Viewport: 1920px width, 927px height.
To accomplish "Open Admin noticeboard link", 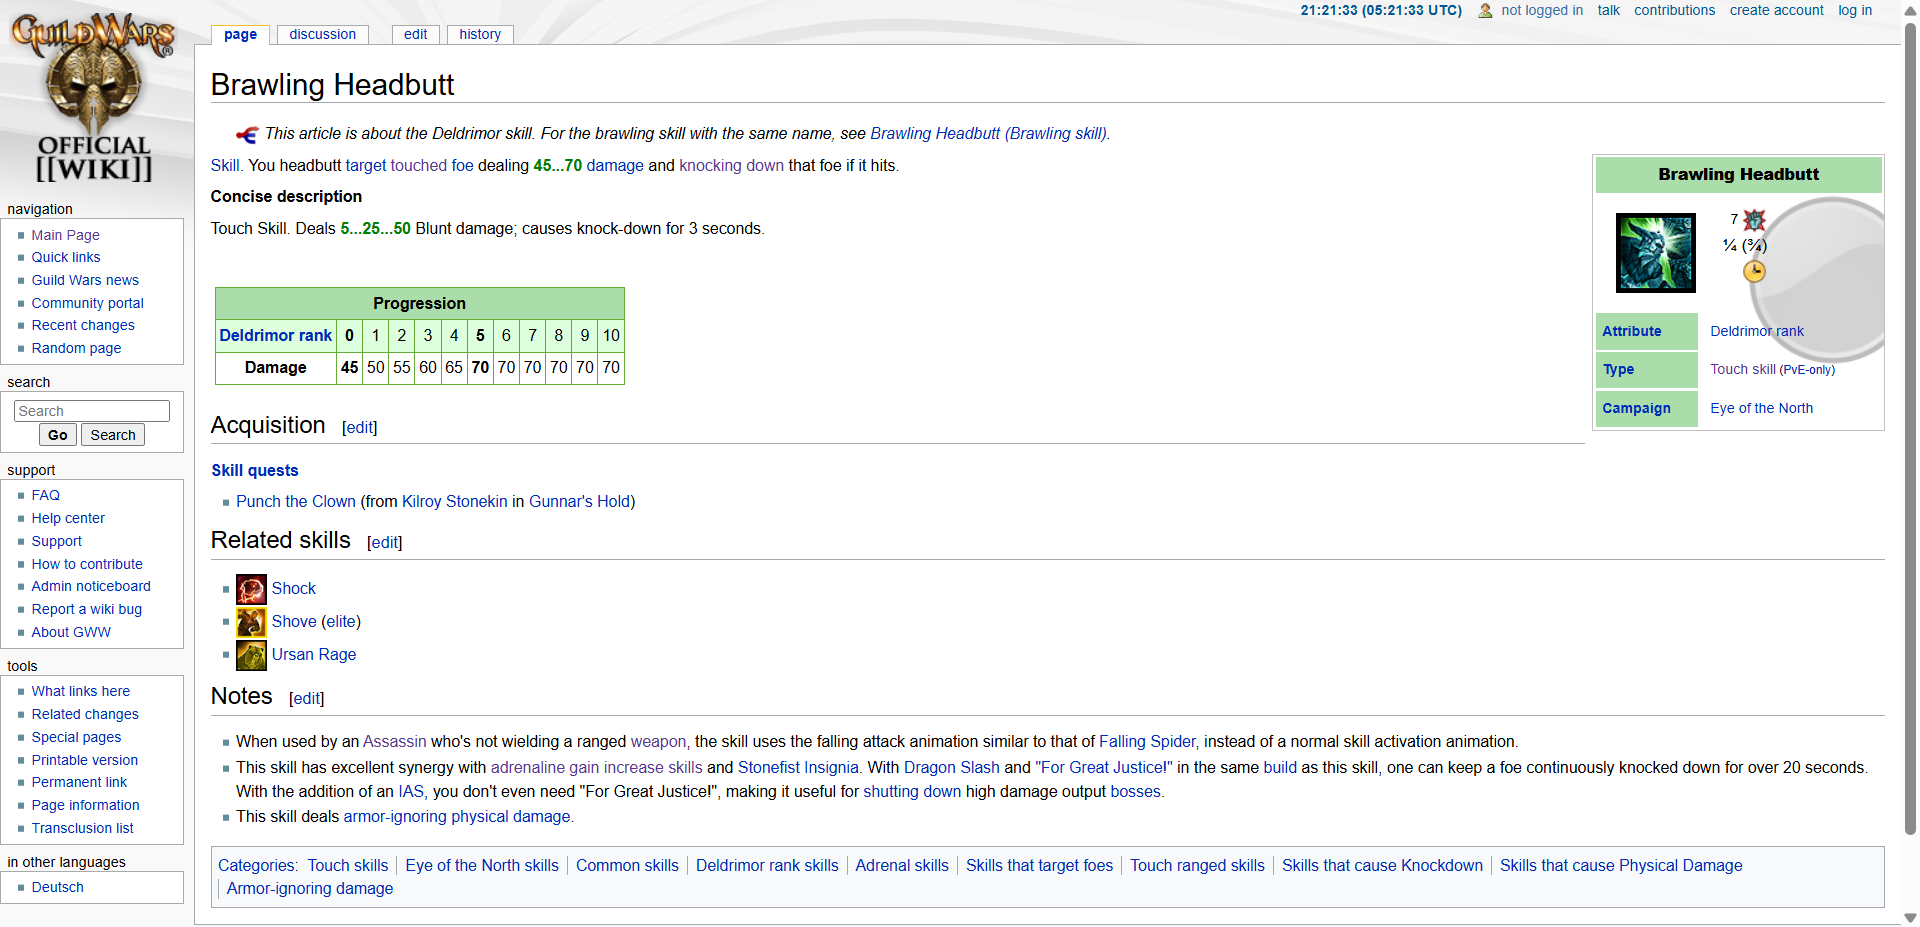I will (x=91, y=586).
